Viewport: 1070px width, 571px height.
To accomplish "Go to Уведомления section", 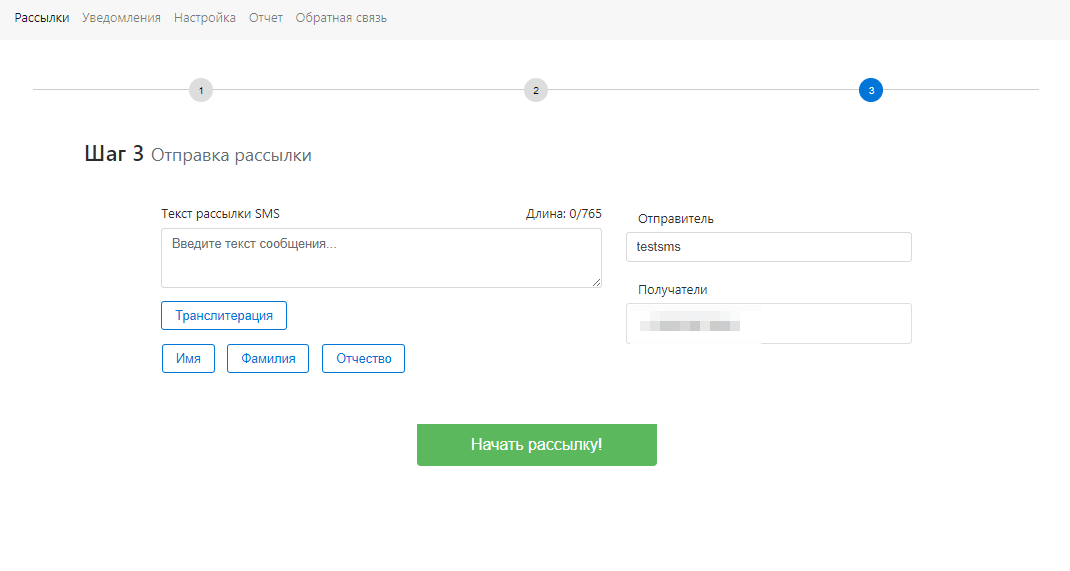I will point(121,18).
